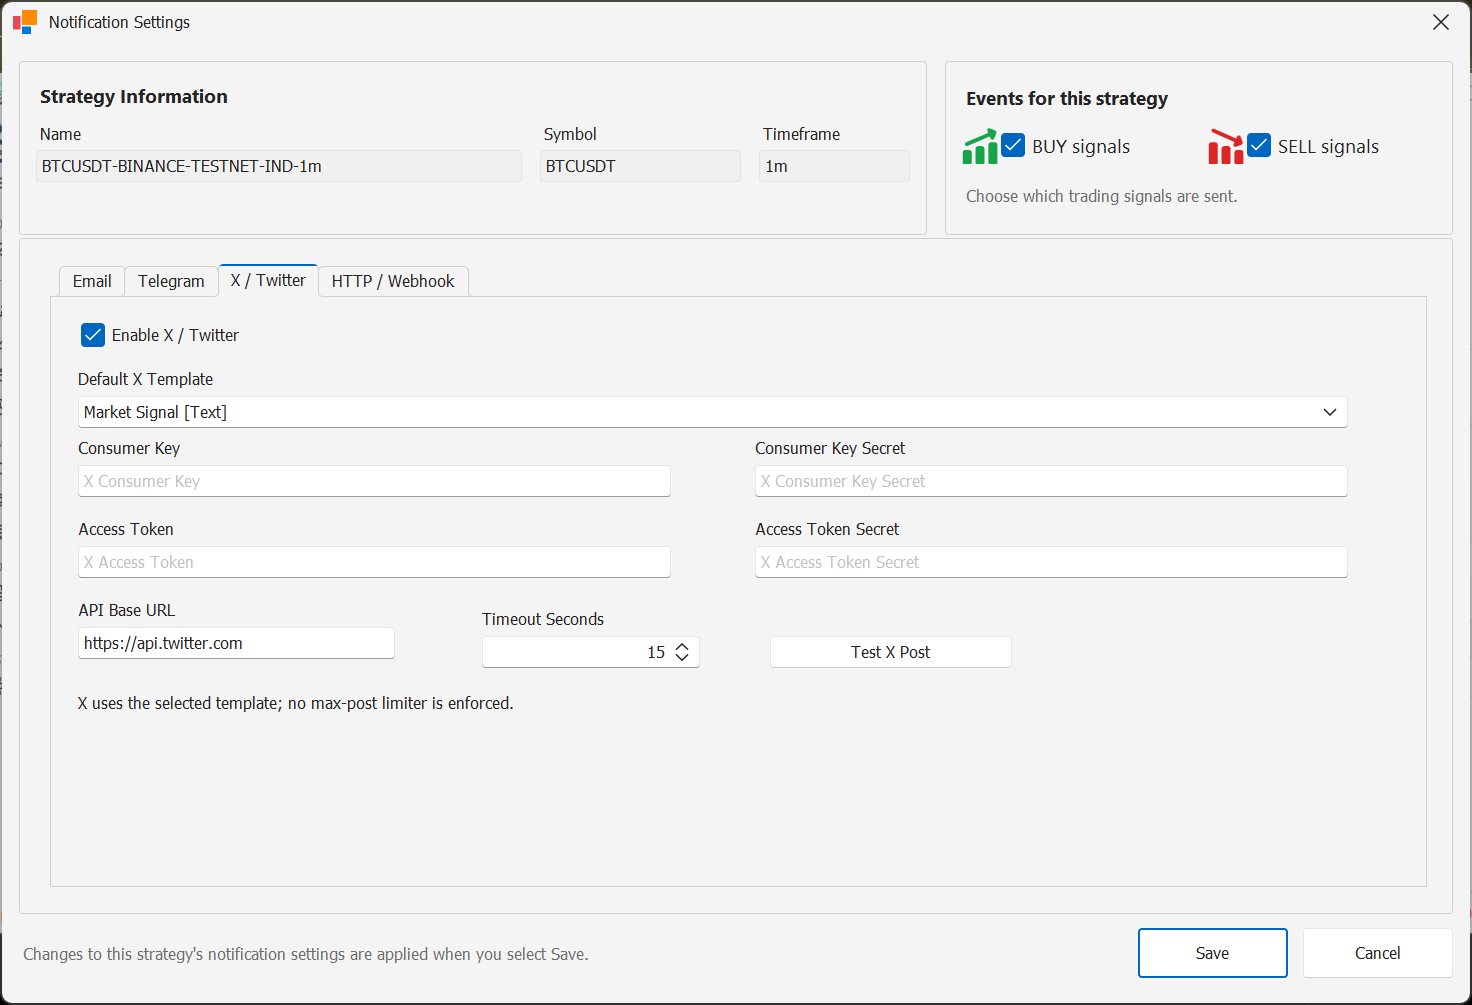Click the 'Changes to this strategy's notification settings' note
Image resolution: width=1472 pixels, height=1005 pixels.
pos(306,954)
